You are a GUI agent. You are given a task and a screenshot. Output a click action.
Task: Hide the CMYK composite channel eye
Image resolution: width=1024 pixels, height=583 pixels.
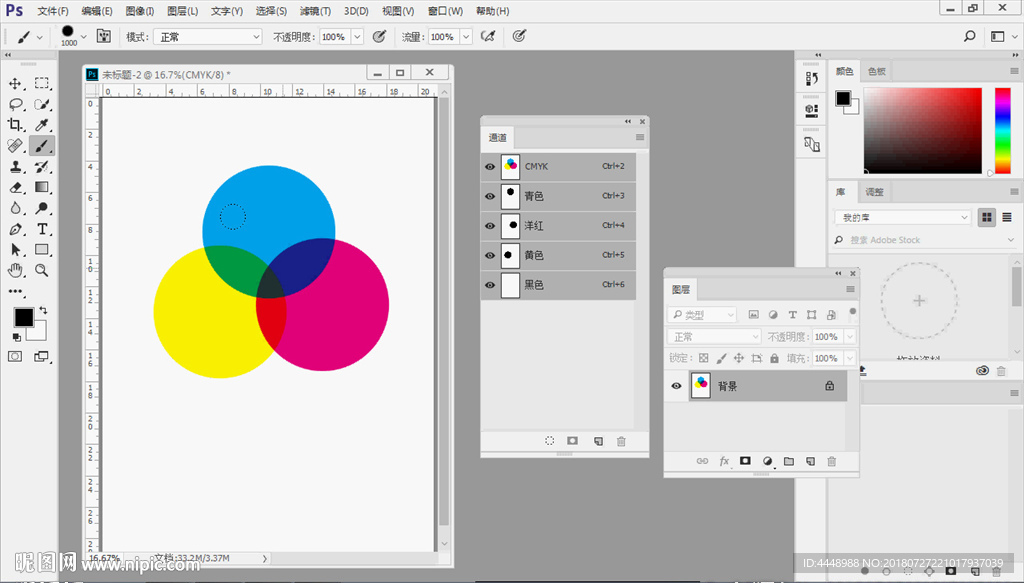point(490,166)
